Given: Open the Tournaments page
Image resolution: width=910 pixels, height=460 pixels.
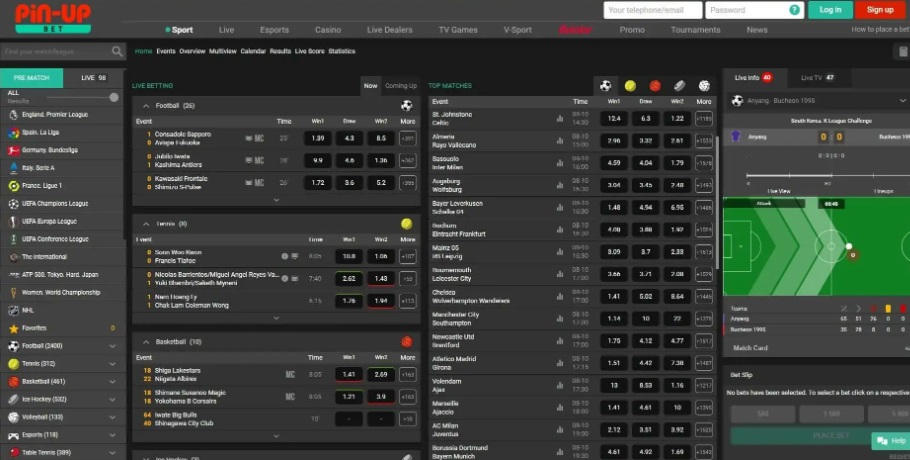Looking at the screenshot, I should click(695, 30).
